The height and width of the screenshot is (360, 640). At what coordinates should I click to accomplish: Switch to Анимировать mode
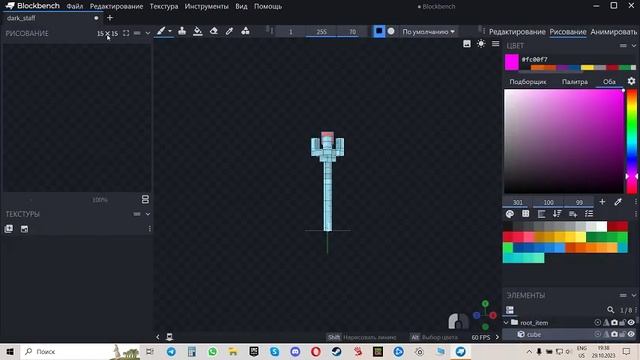tap(613, 32)
